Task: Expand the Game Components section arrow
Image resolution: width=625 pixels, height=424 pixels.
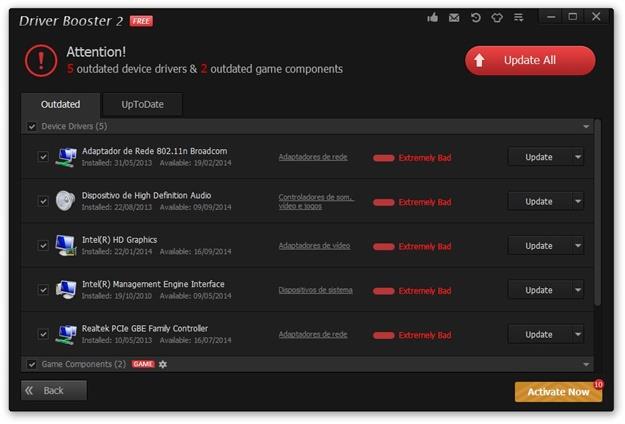Action: pyautogui.click(x=586, y=364)
